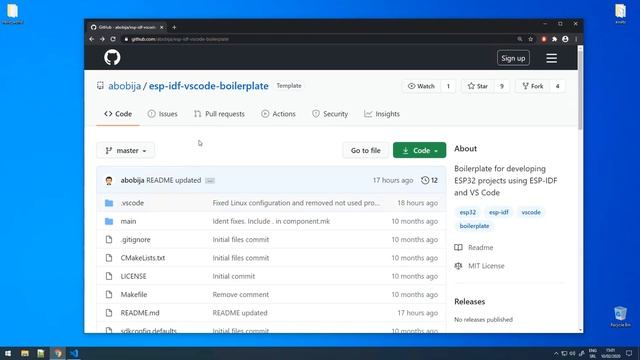Open the Windows notification center icon
The height and width of the screenshot is (360, 640).
point(629,353)
